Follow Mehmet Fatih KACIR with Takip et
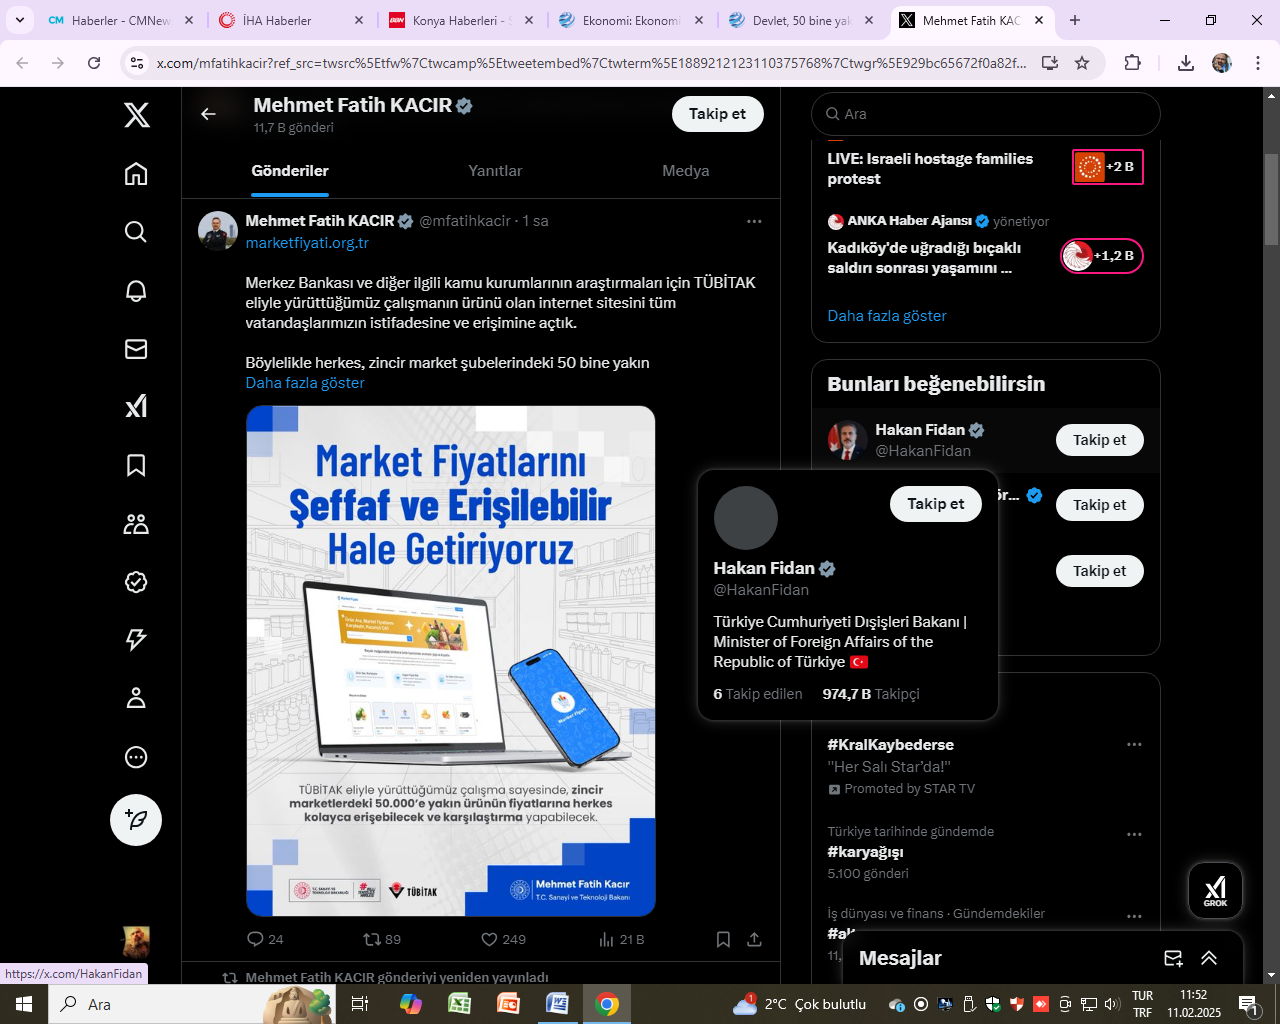 click(x=717, y=114)
